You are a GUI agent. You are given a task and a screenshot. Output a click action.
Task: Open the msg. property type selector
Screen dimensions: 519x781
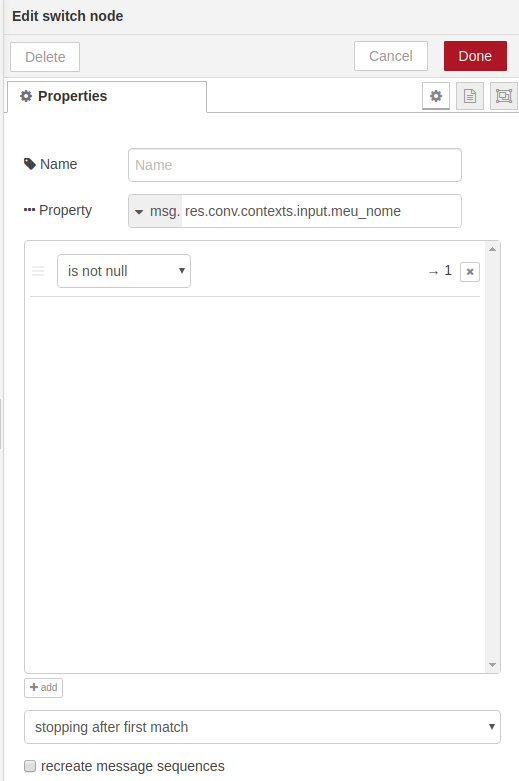click(x=156, y=211)
